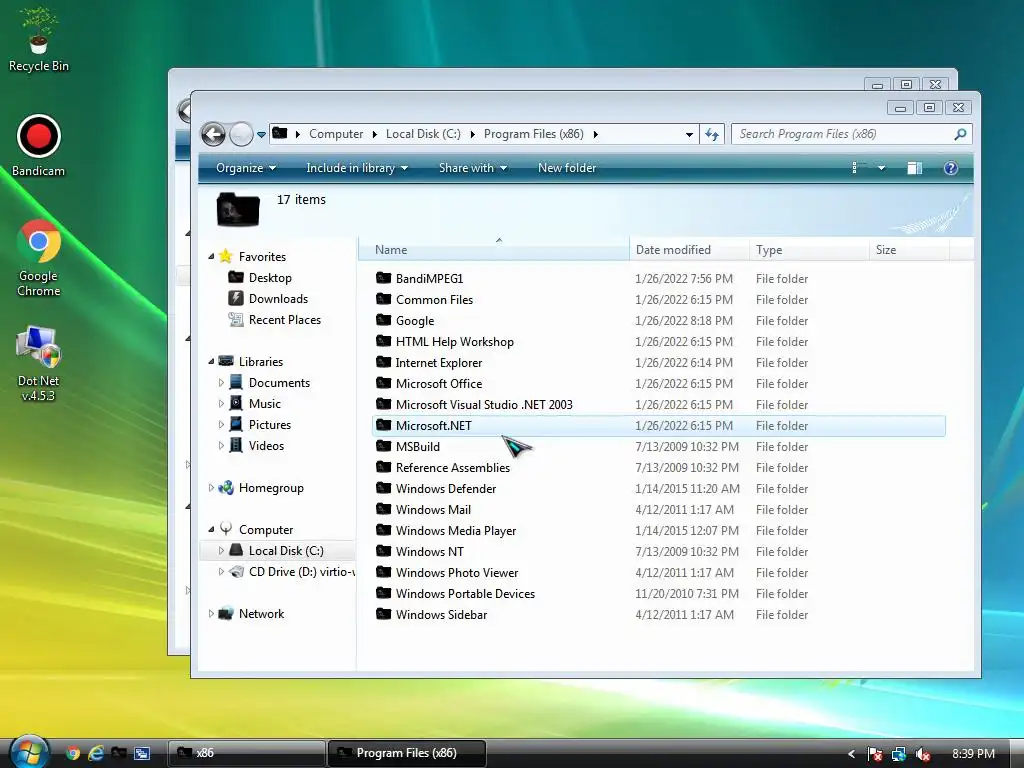Select the BandiMPEG1 folder icon
This screenshot has width=1024, height=768.
(x=383, y=278)
